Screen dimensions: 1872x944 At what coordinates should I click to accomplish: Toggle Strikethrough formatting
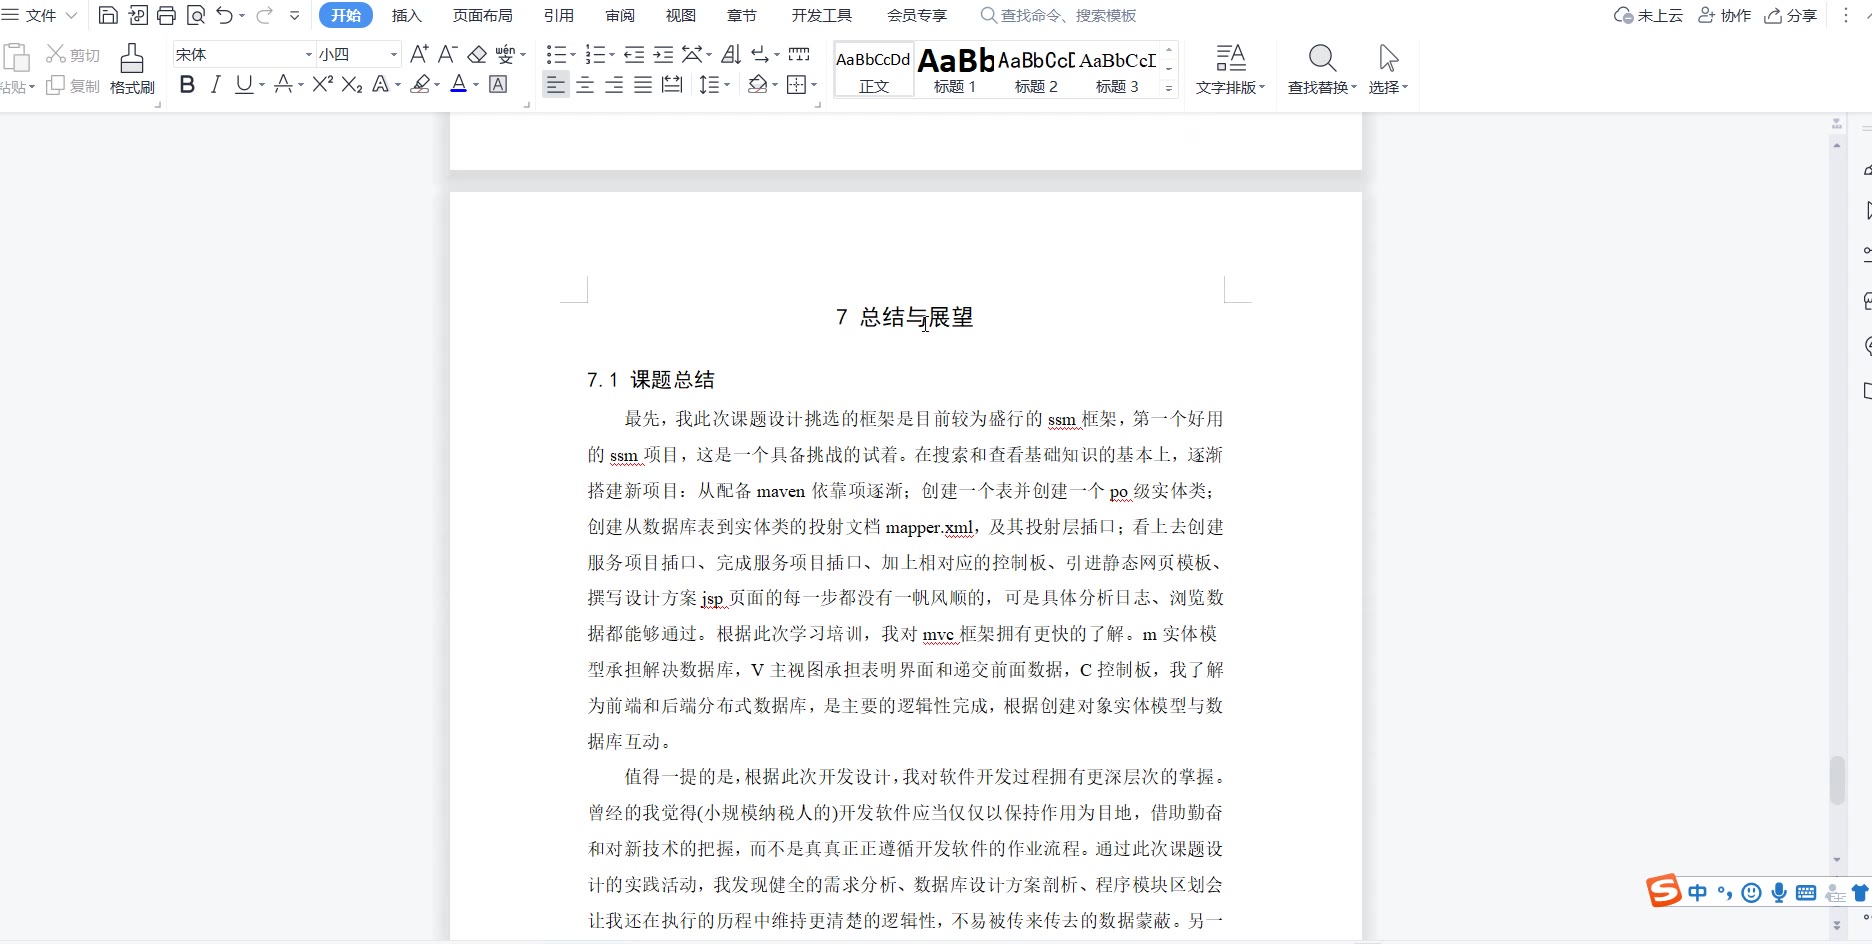283,85
